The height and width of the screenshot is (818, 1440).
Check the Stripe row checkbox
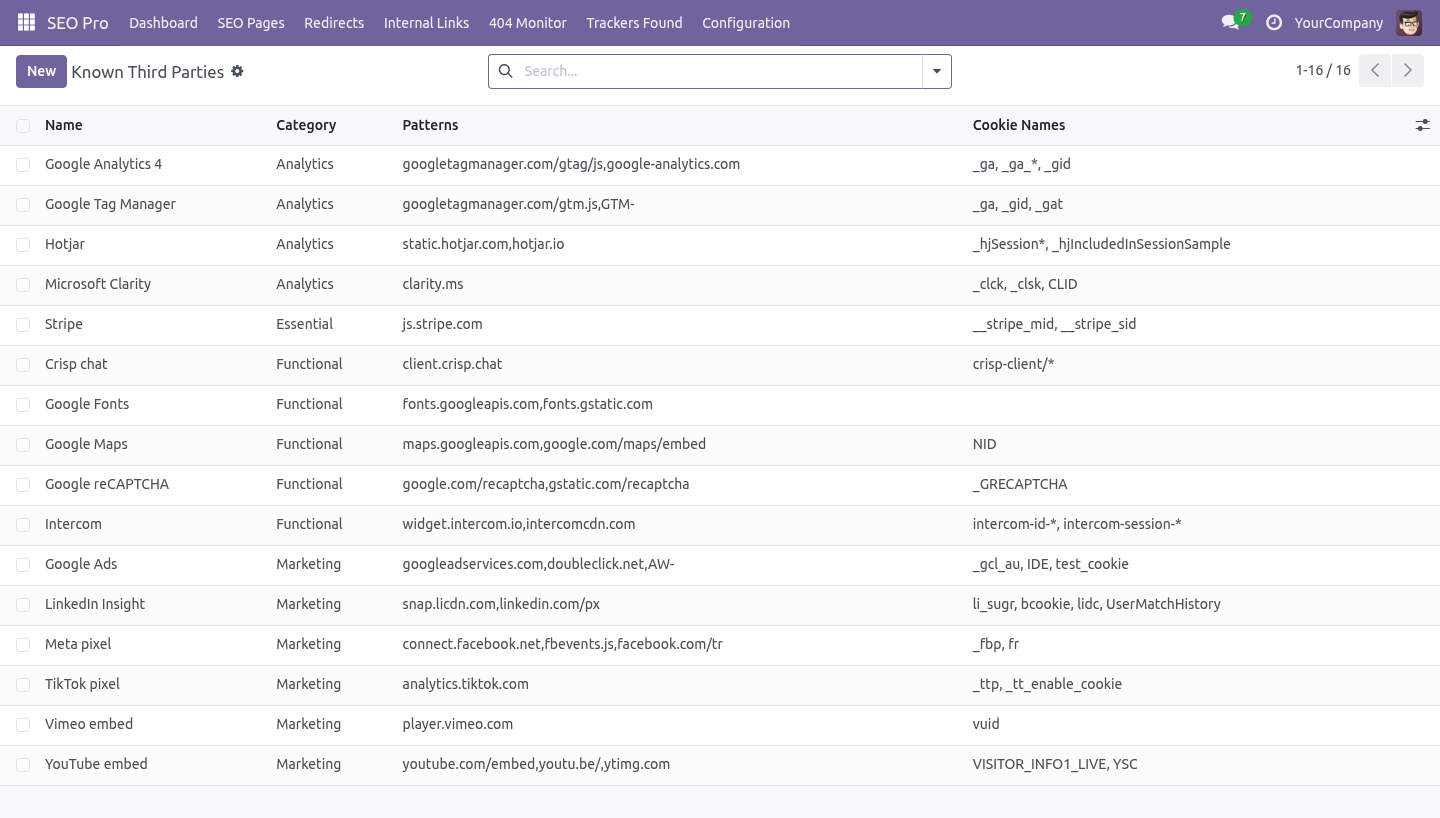tap(23, 325)
